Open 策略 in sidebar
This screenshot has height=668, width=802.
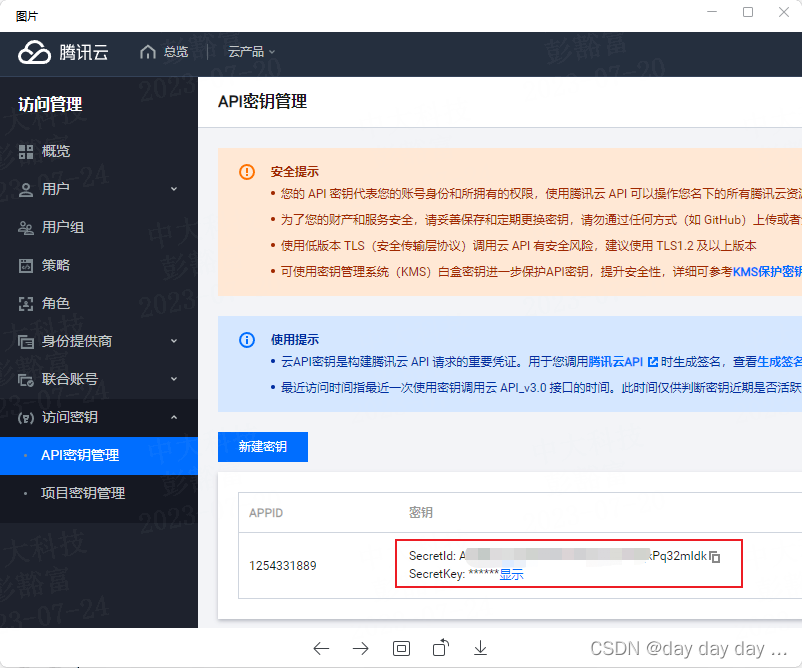tap(99, 265)
